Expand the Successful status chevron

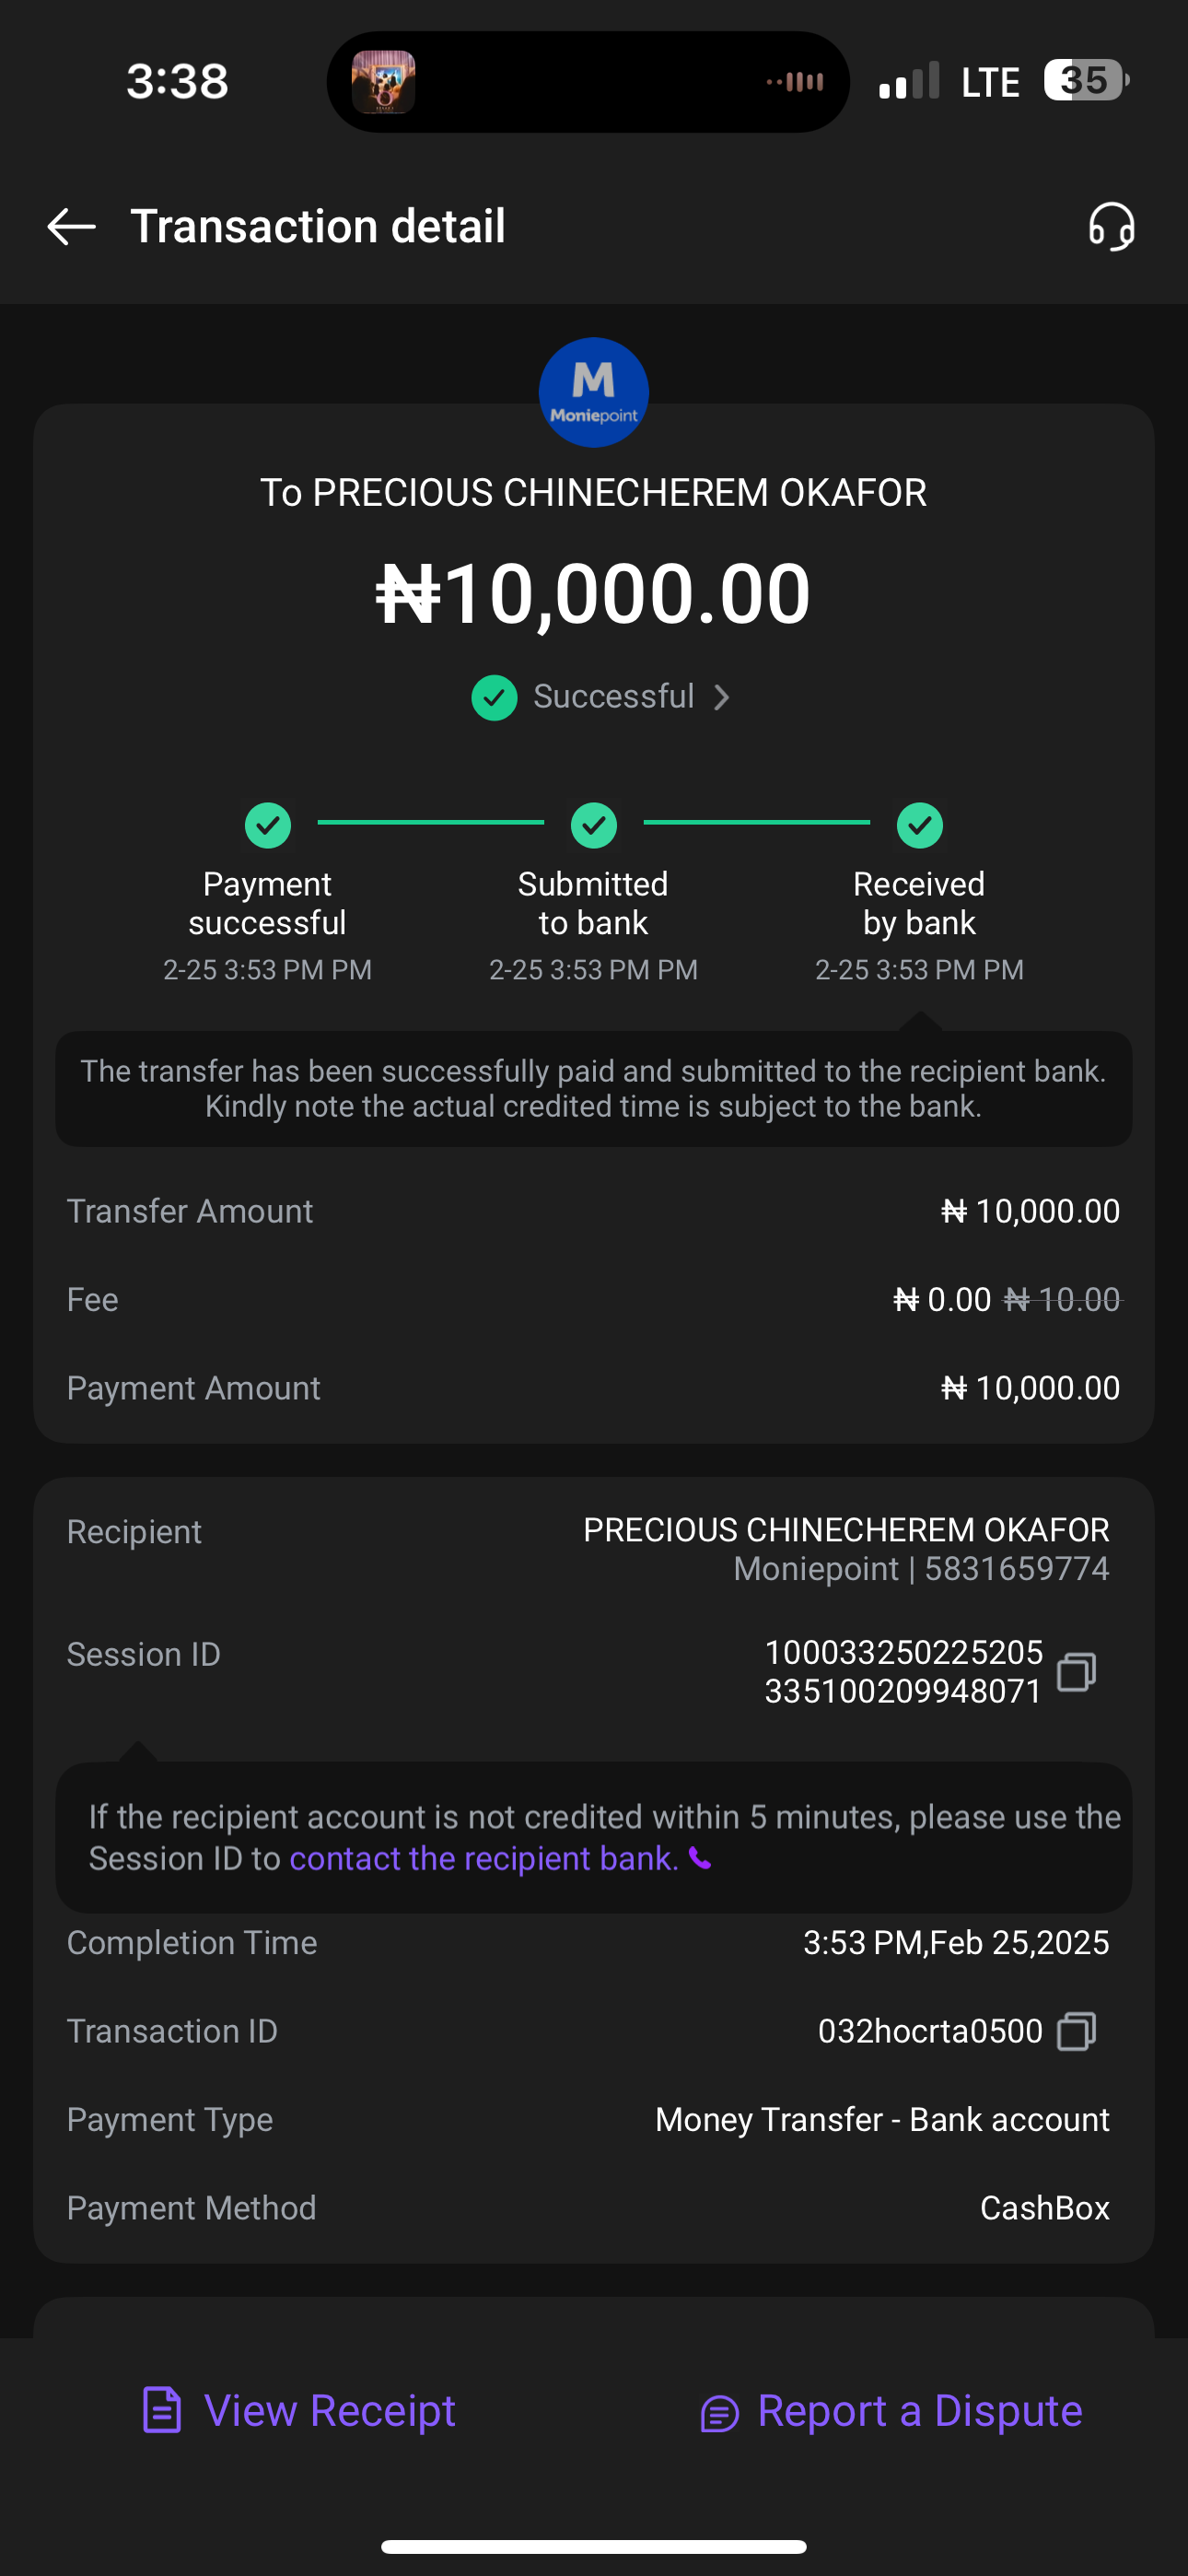coord(722,697)
